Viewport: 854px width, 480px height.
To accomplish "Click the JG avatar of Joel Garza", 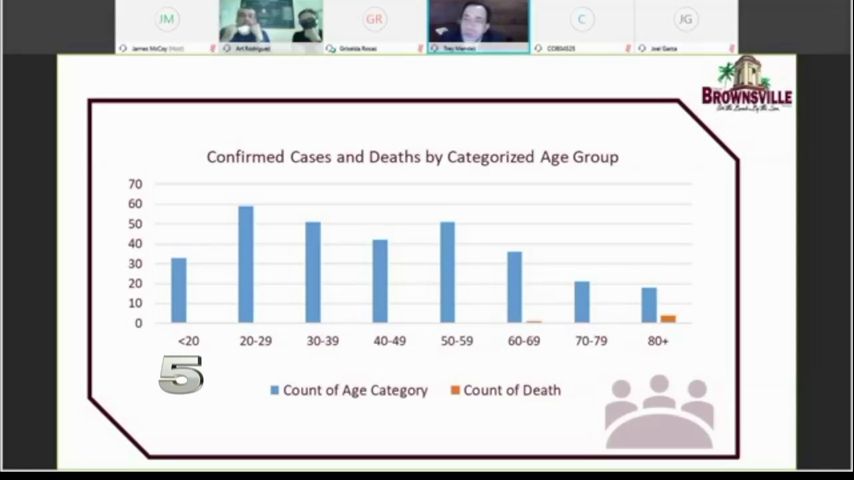I will [x=685, y=19].
